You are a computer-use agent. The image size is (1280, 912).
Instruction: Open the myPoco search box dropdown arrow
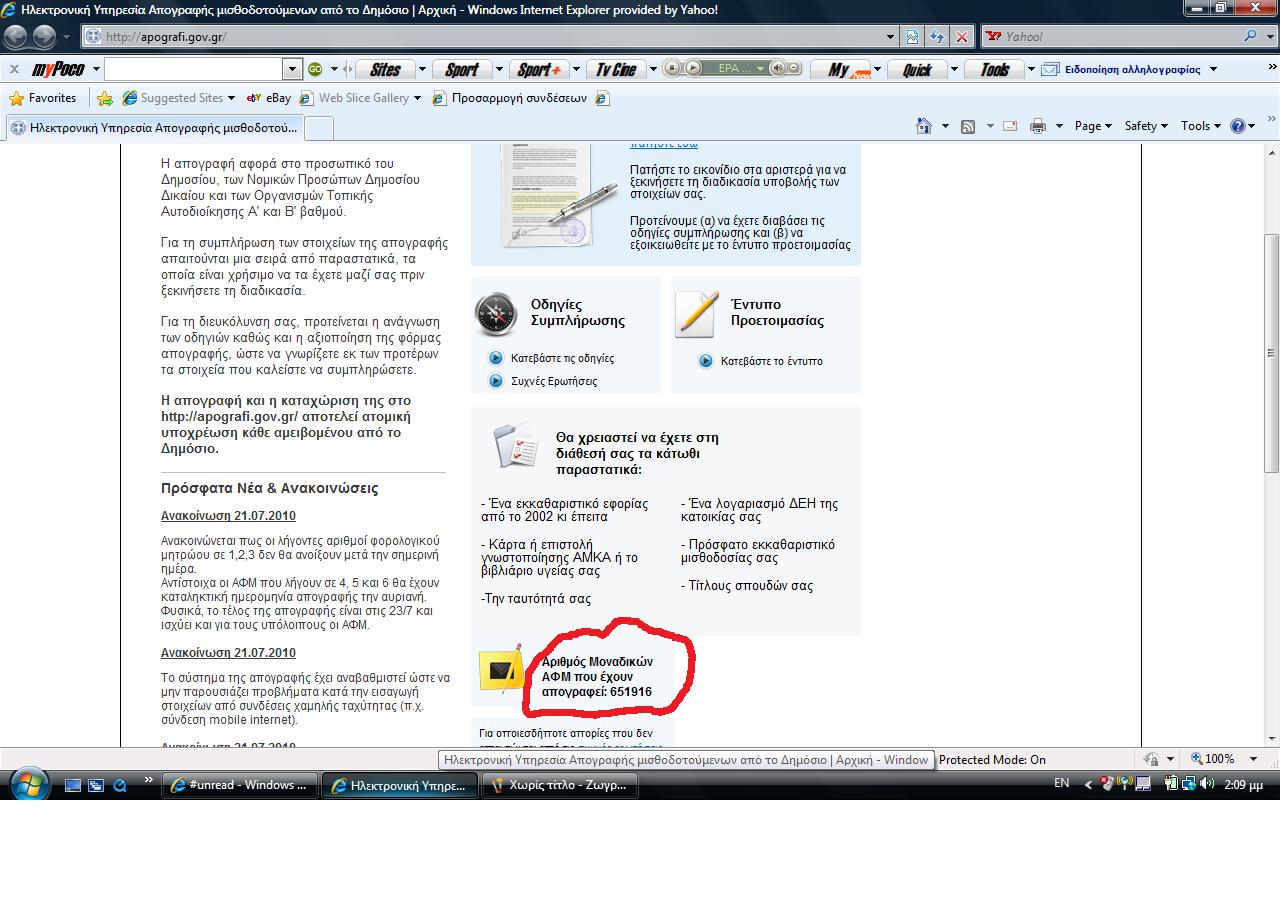point(292,69)
